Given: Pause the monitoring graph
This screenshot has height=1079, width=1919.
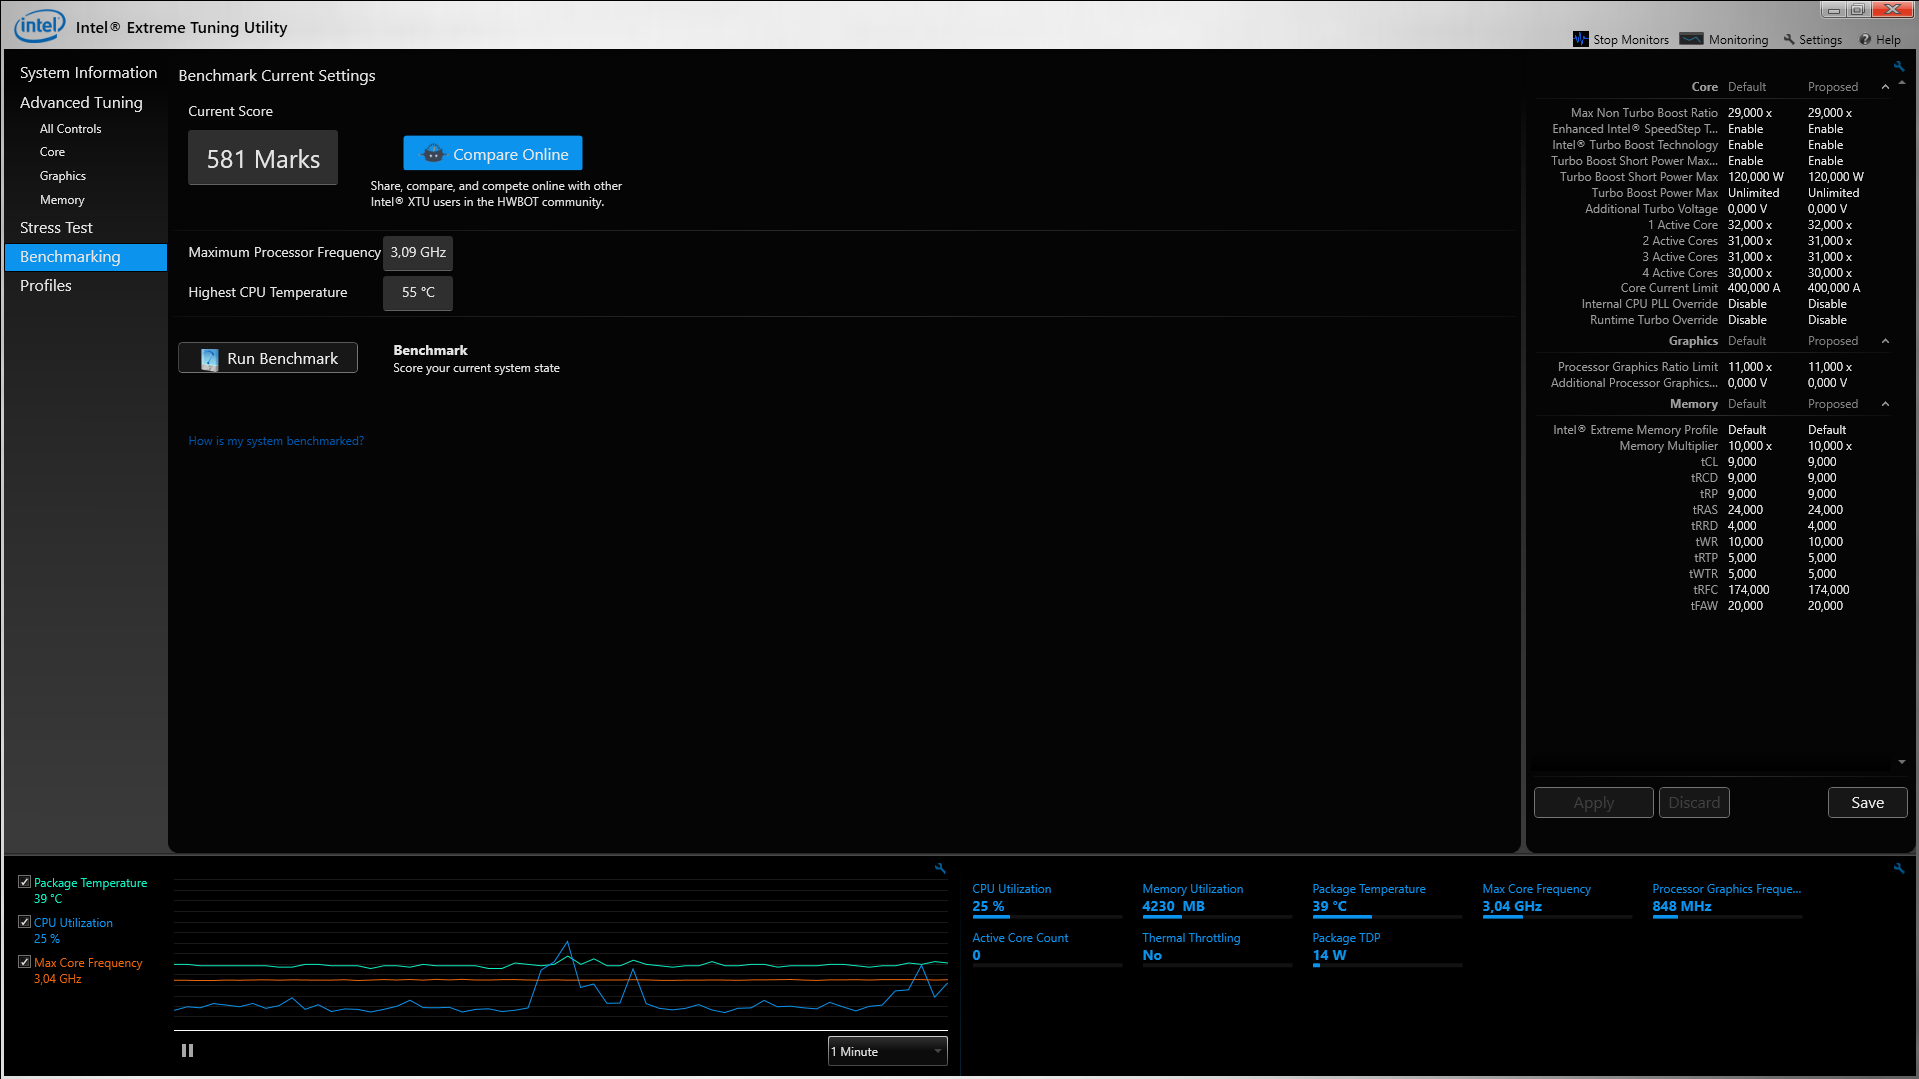Looking at the screenshot, I should tap(187, 1051).
